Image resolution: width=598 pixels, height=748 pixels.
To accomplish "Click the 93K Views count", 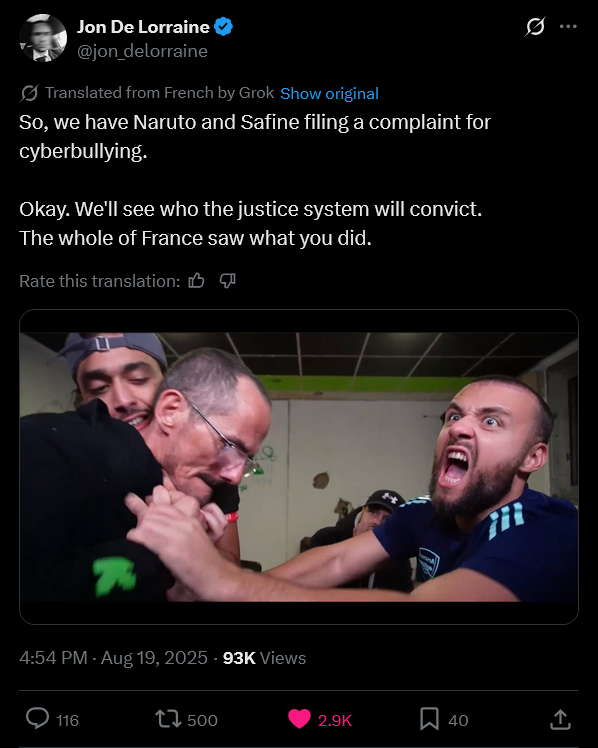I will coord(264,658).
